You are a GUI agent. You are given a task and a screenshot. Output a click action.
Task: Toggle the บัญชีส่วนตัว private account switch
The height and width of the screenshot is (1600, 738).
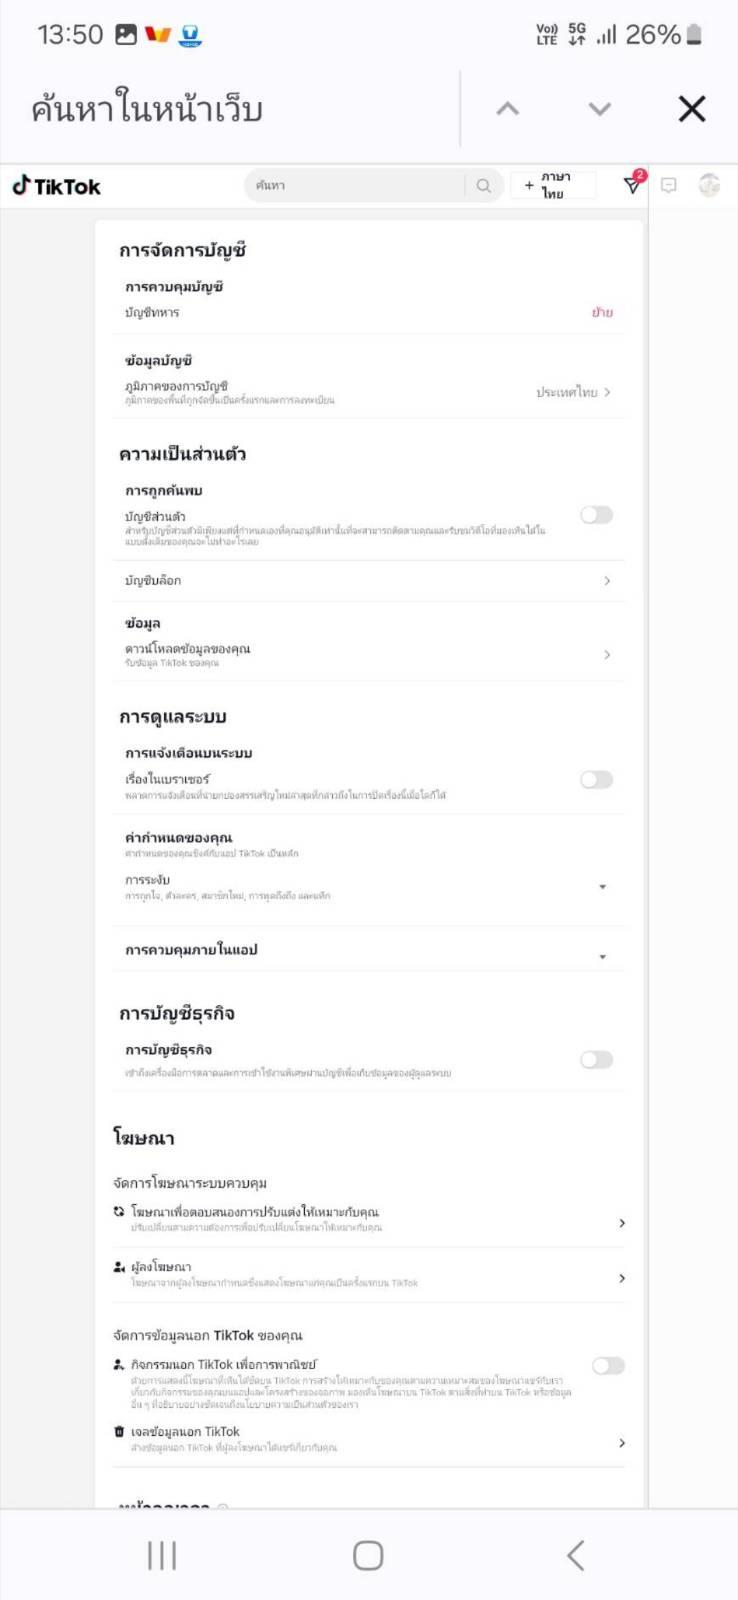point(596,515)
